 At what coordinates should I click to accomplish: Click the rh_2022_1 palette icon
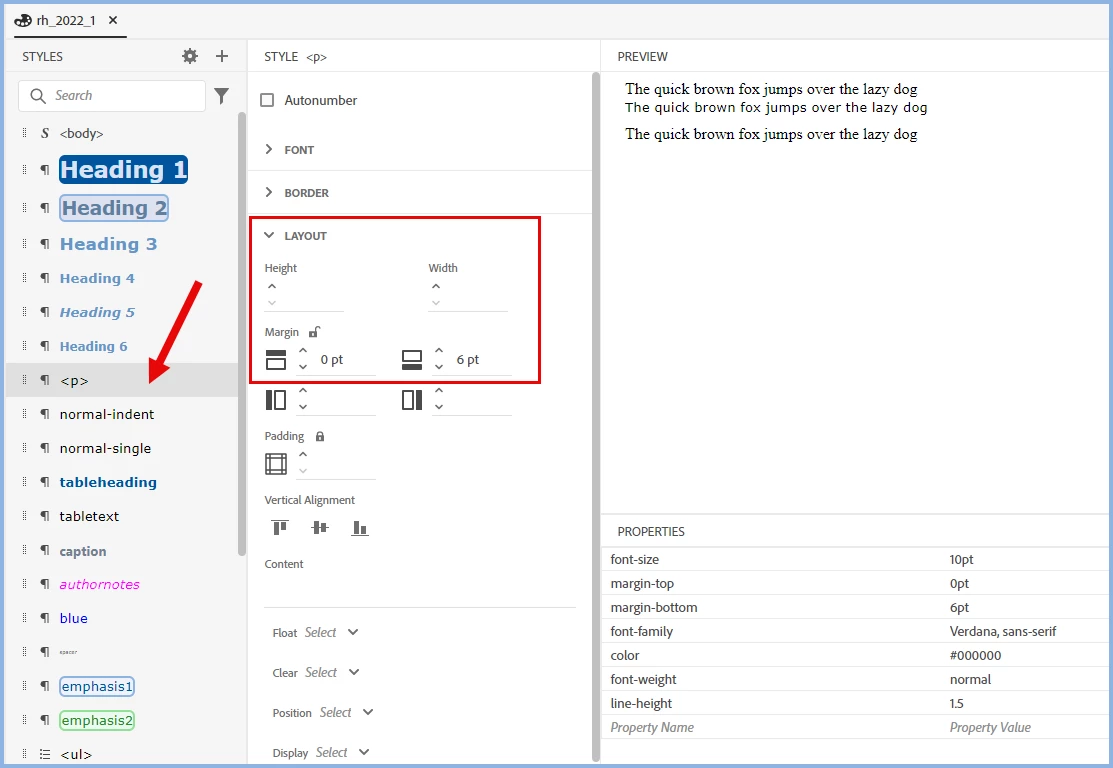click(23, 21)
